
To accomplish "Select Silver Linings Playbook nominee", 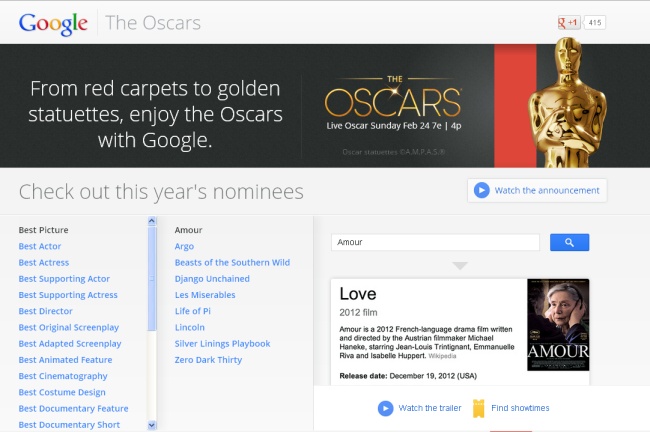I will point(222,343).
